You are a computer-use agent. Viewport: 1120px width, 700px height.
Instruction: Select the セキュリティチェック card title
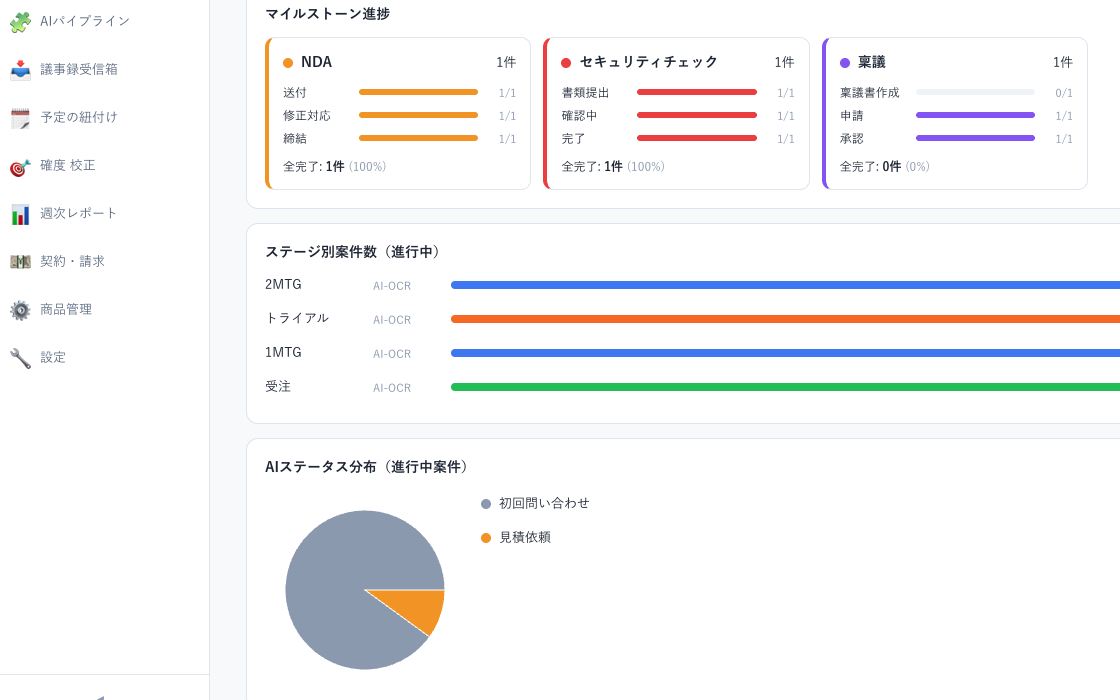[x=649, y=62]
